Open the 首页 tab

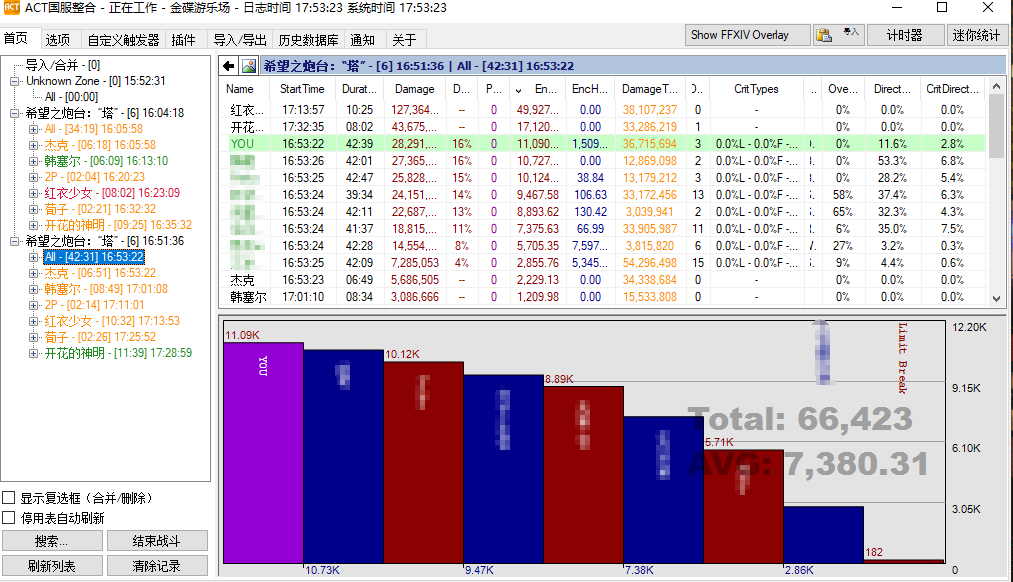tap(16, 39)
